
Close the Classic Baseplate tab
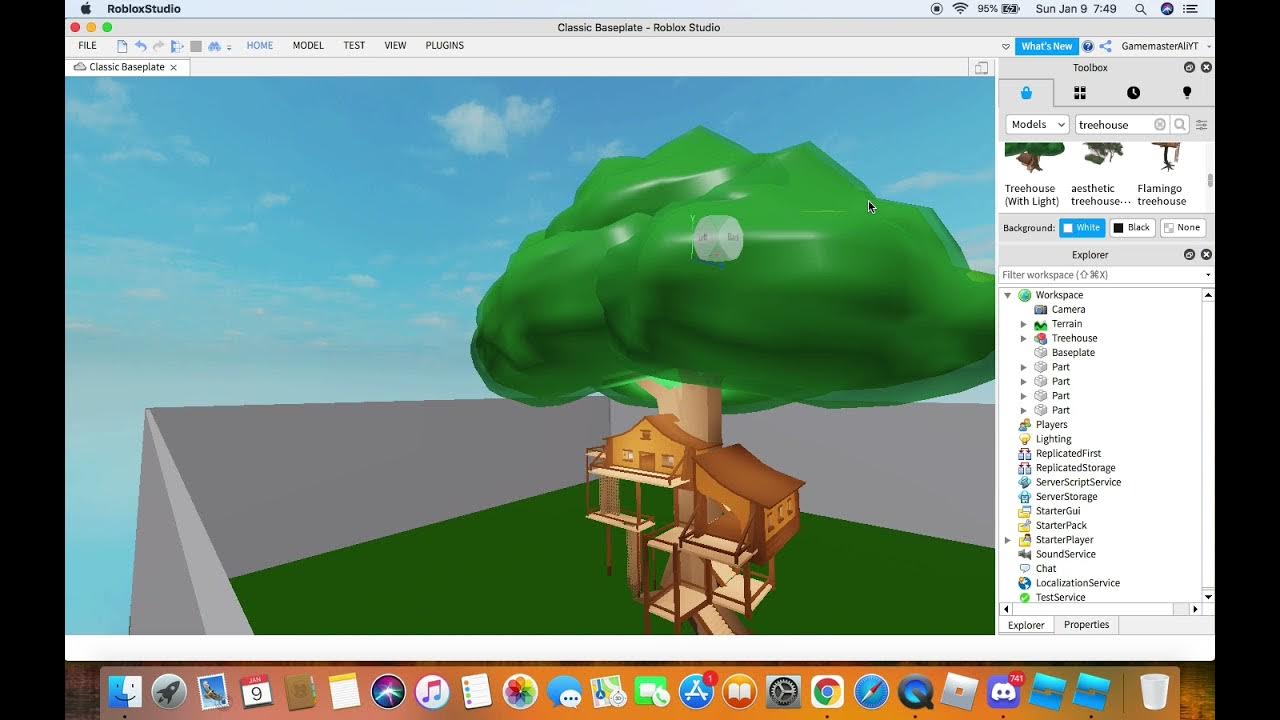coord(173,68)
